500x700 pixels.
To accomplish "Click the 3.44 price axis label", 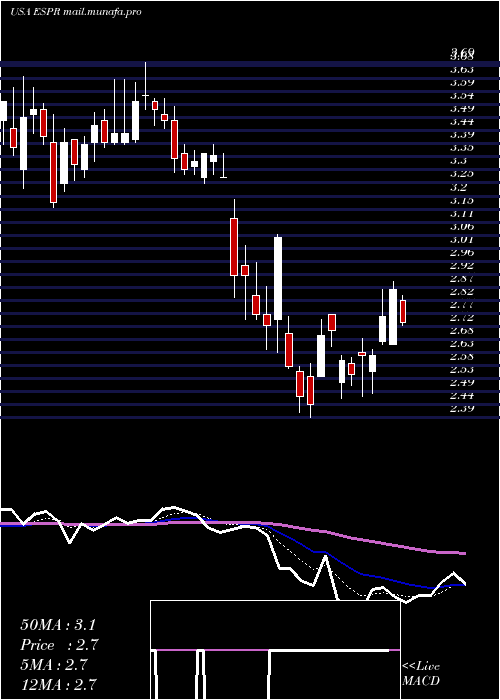I will 462,121.
